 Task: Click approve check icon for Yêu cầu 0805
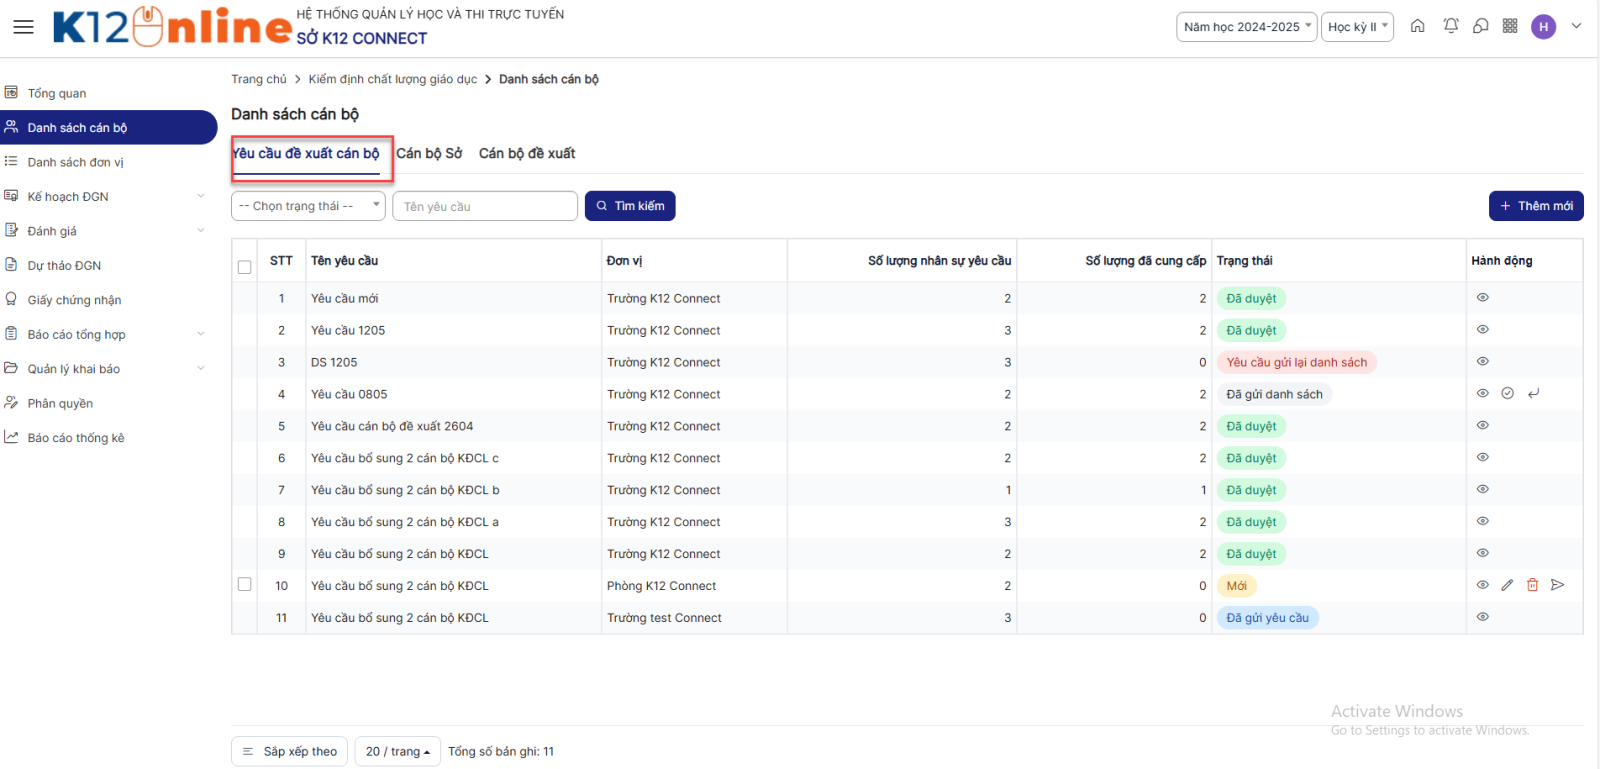pos(1507,393)
